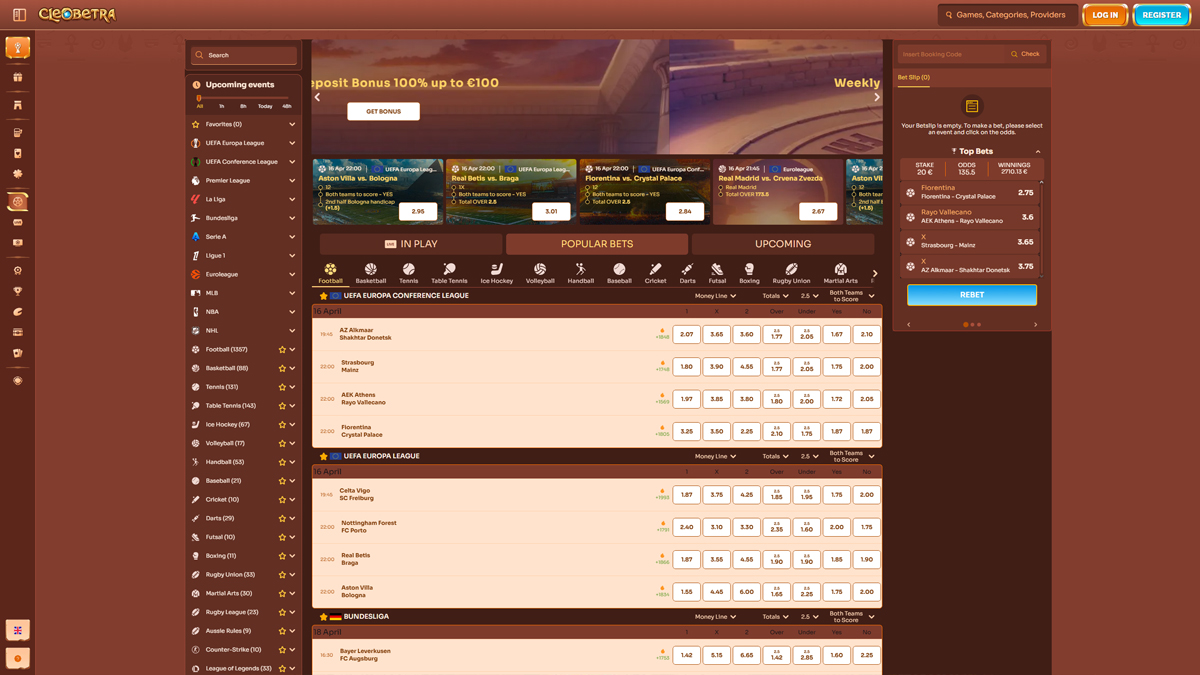Toggle star on UEFA Europa Conference League header
The width and height of the screenshot is (1200, 675).
(323, 296)
